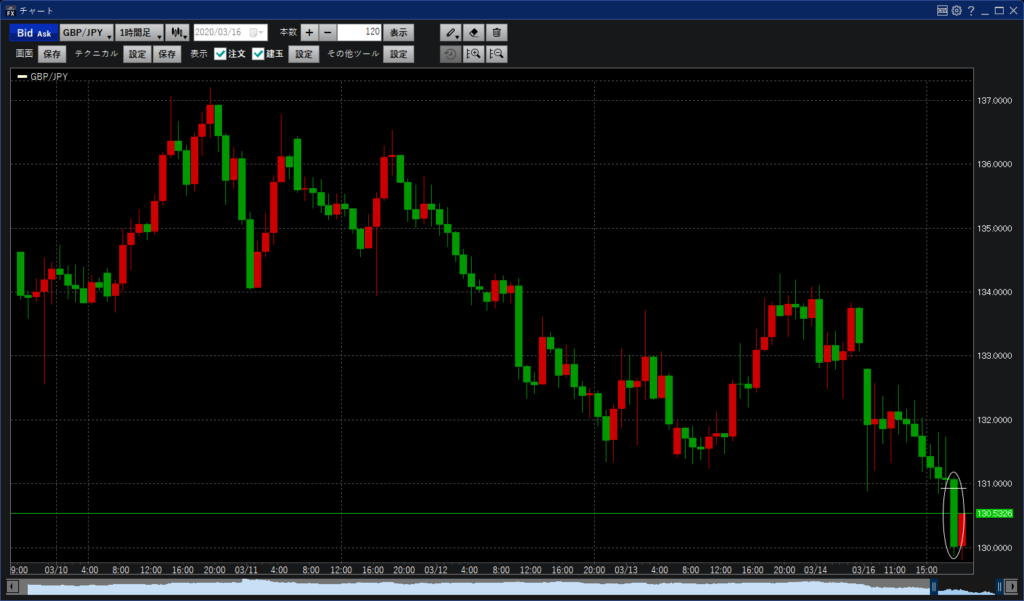Zoom out on the chart vertically
1024x601 pixels.
pyautogui.click(x=496, y=54)
